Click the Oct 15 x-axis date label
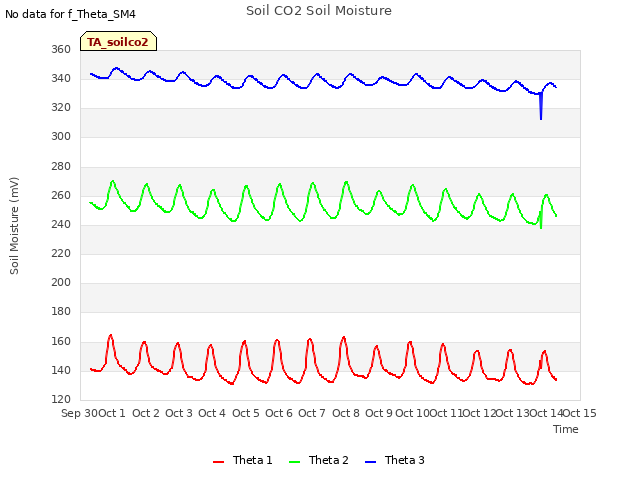This screenshot has height=480, width=640. (x=580, y=413)
